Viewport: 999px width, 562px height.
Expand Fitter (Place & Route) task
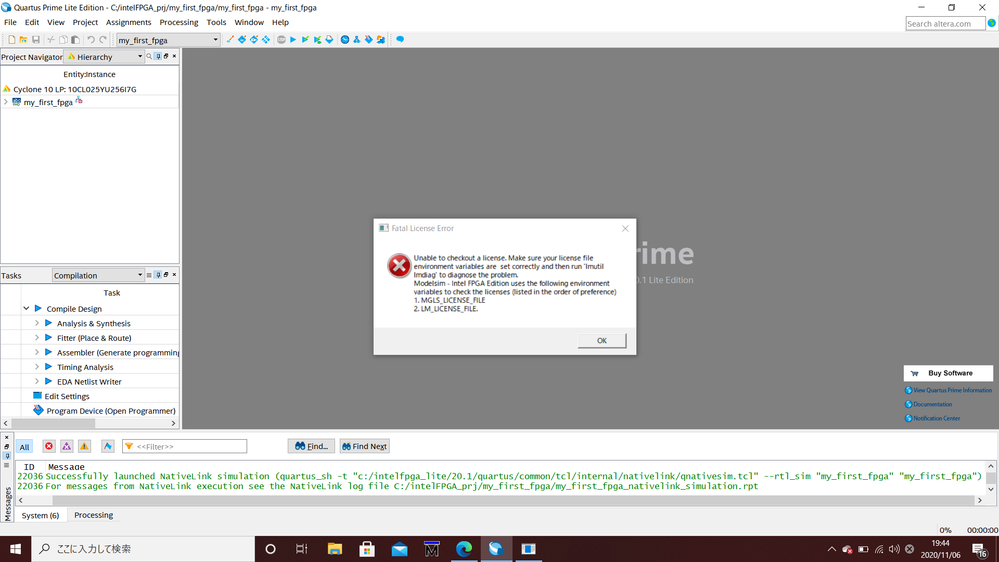(x=37, y=338)
